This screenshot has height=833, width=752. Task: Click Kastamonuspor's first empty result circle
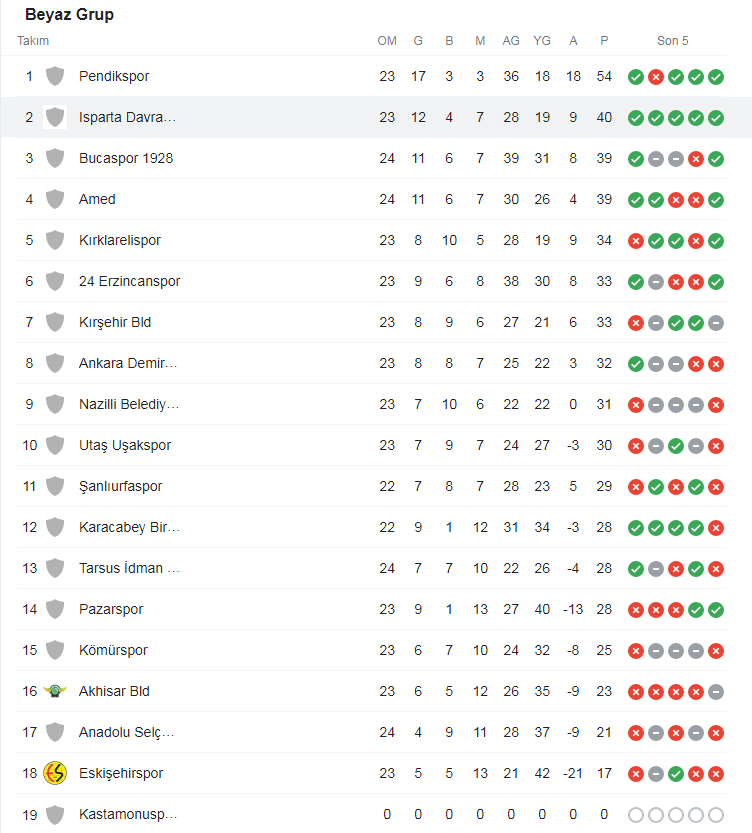click(636, 815)
